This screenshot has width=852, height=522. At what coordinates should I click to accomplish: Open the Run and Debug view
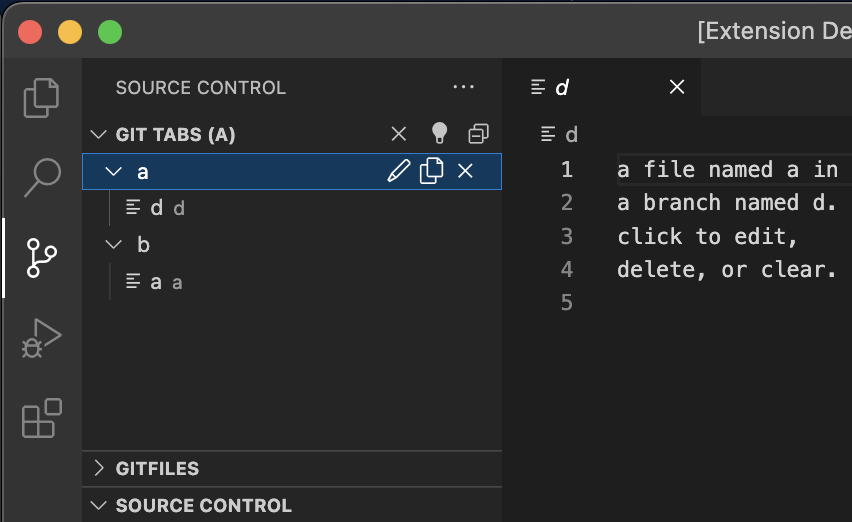coord(41,338)
